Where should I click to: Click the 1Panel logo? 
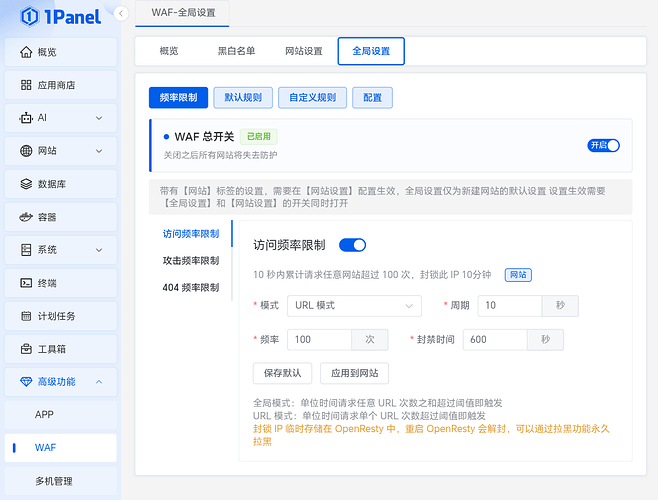[61, 17]
